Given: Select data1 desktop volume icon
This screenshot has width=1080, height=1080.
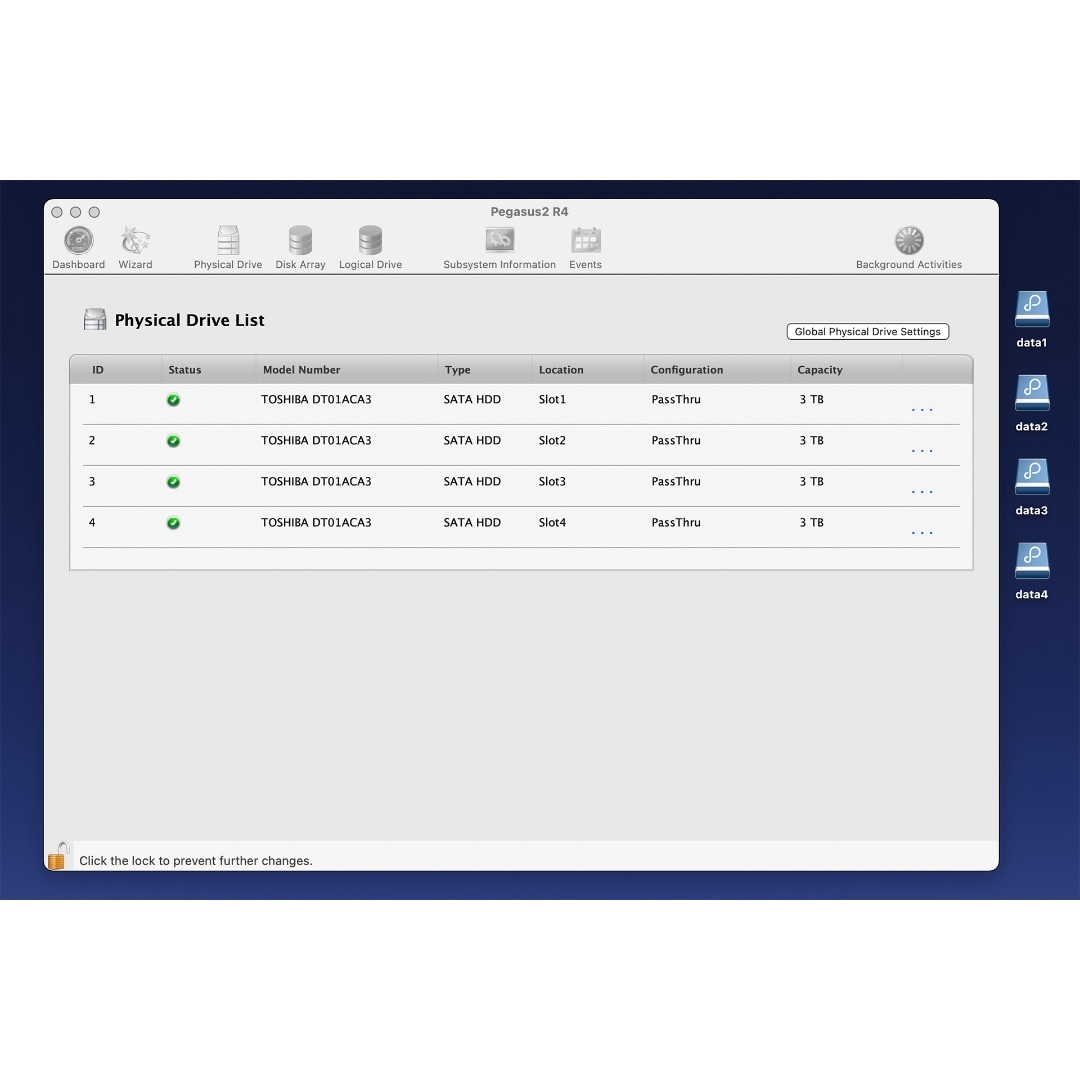Looking at the screenshot, I should (x=1032, y=309).
